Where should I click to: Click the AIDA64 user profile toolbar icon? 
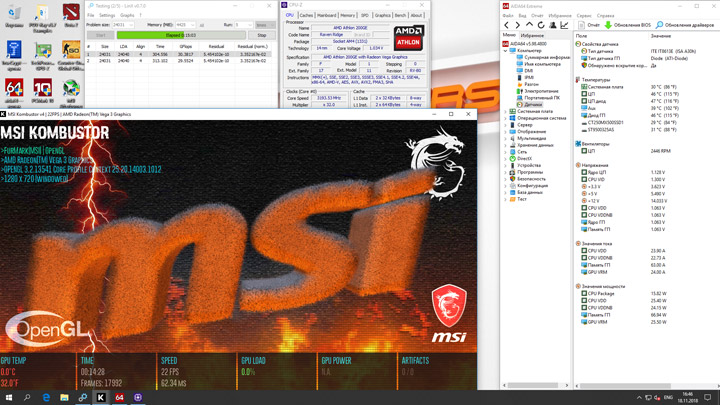pos(553,25)
